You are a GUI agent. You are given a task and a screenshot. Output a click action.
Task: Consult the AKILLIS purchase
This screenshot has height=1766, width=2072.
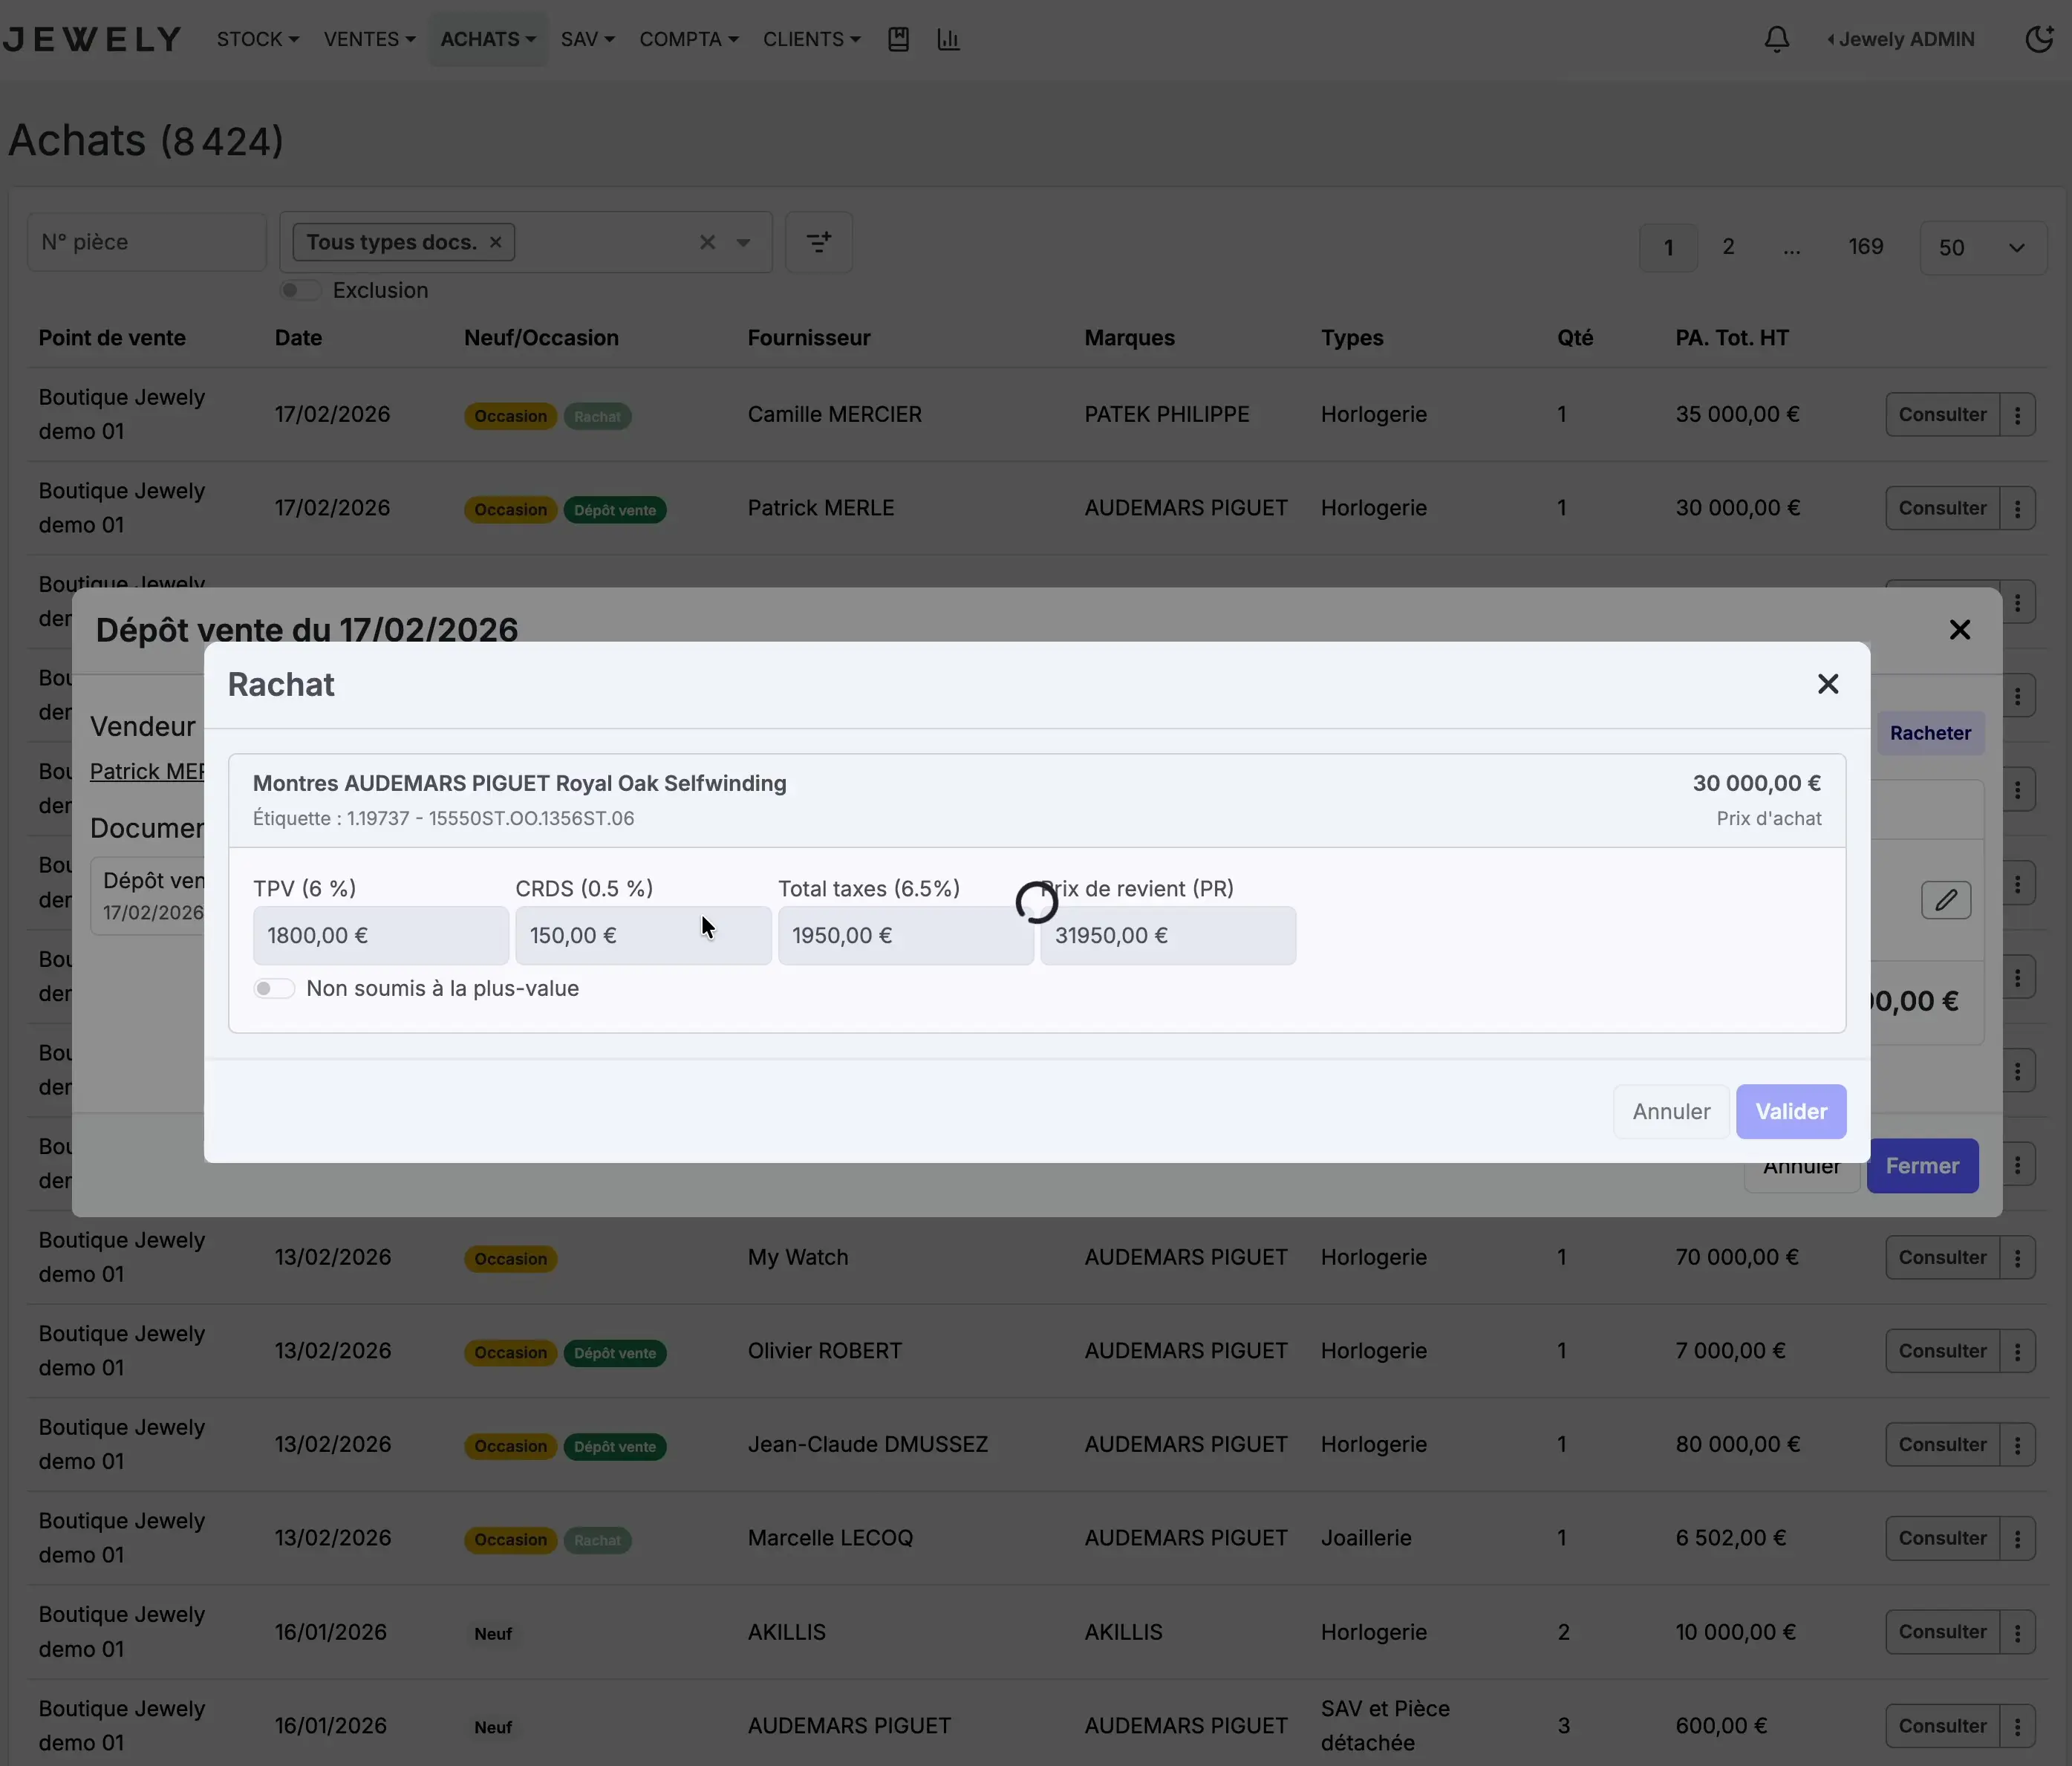(1942, 1632)
